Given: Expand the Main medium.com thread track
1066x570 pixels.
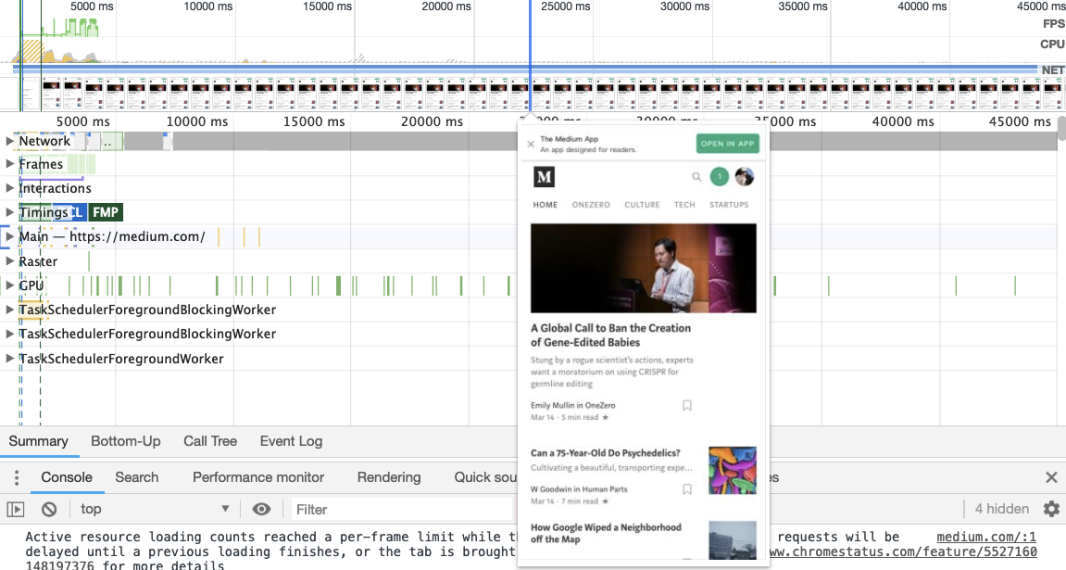Looking at the screenshot, I should pos(10,237).
